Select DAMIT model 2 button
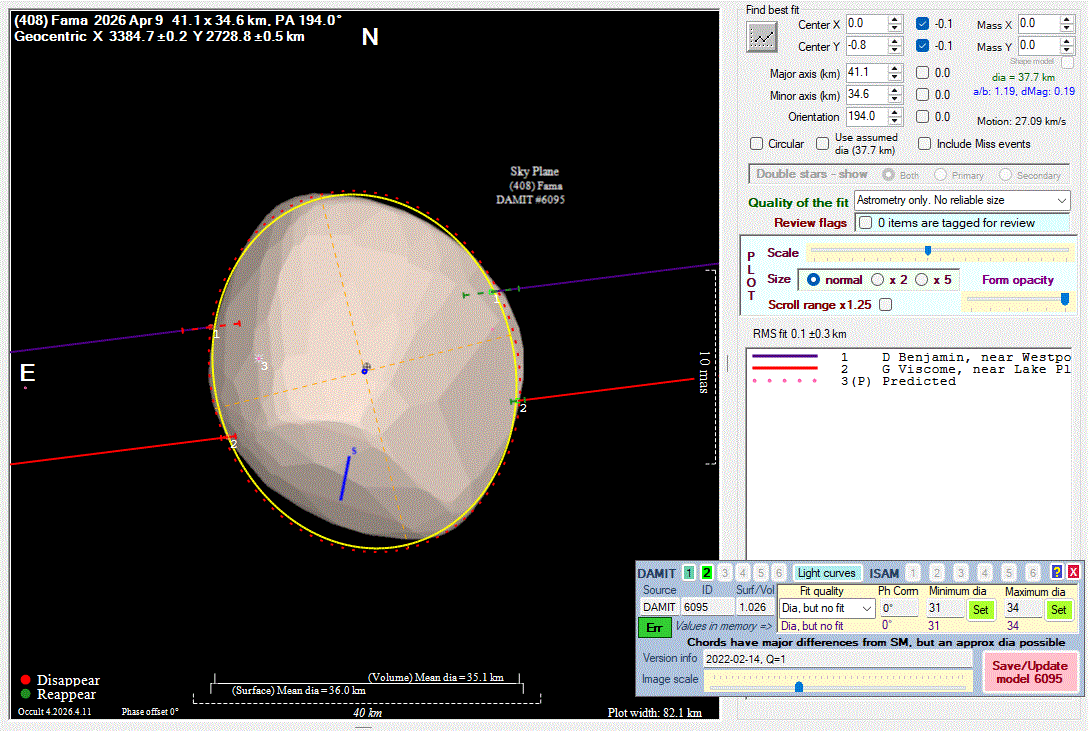This screenshot has width=1088, height=731. click(707, 573)
